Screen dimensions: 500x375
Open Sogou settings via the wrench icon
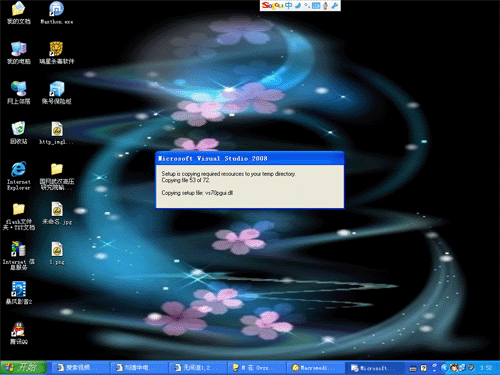pyautogui.click(x=335, y=5)
